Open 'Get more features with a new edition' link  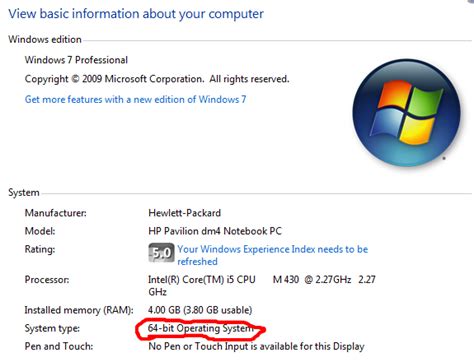[135, 99]
